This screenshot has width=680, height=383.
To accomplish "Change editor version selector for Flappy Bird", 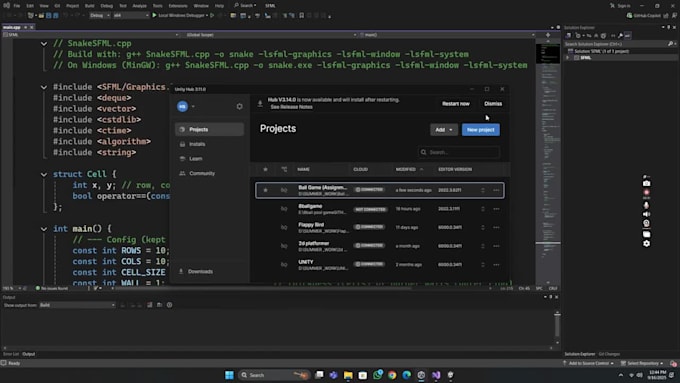I will point(483,227).
